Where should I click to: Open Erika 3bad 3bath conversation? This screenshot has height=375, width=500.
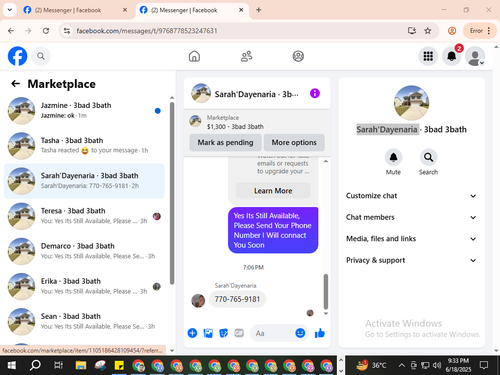tap(84, 286)
